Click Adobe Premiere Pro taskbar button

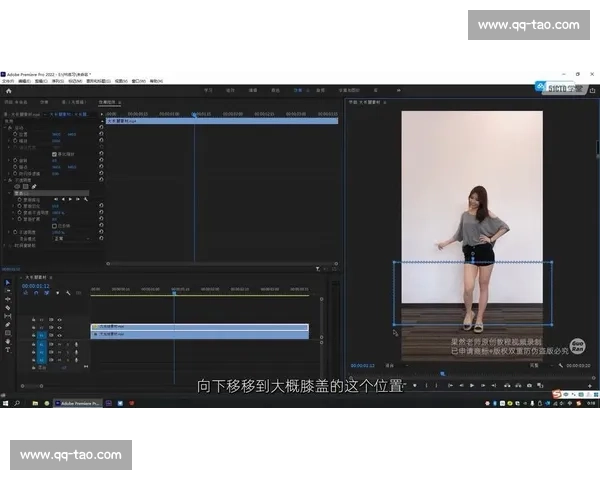[x=77, y=404]
